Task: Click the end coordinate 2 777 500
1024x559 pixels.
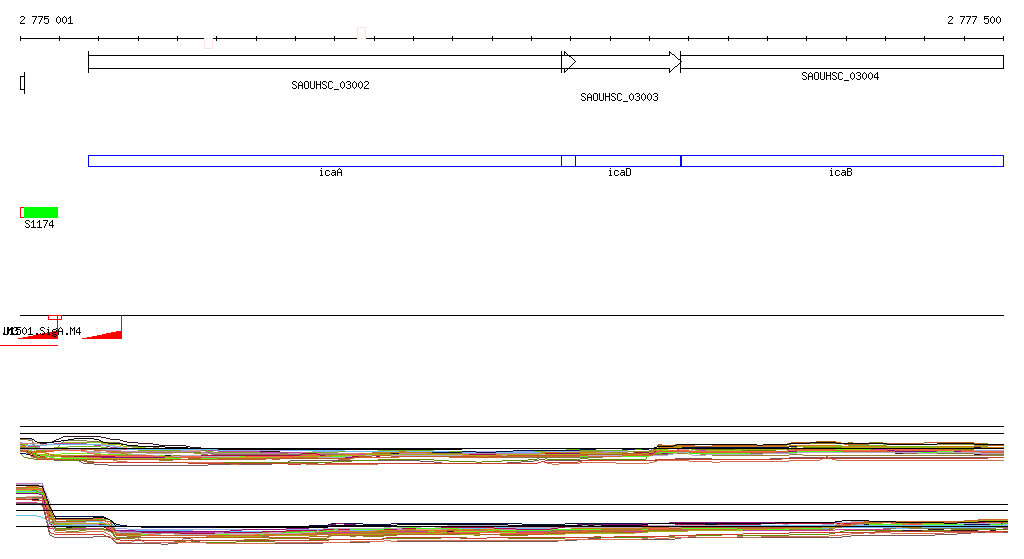Action: [x=973, y=20]
